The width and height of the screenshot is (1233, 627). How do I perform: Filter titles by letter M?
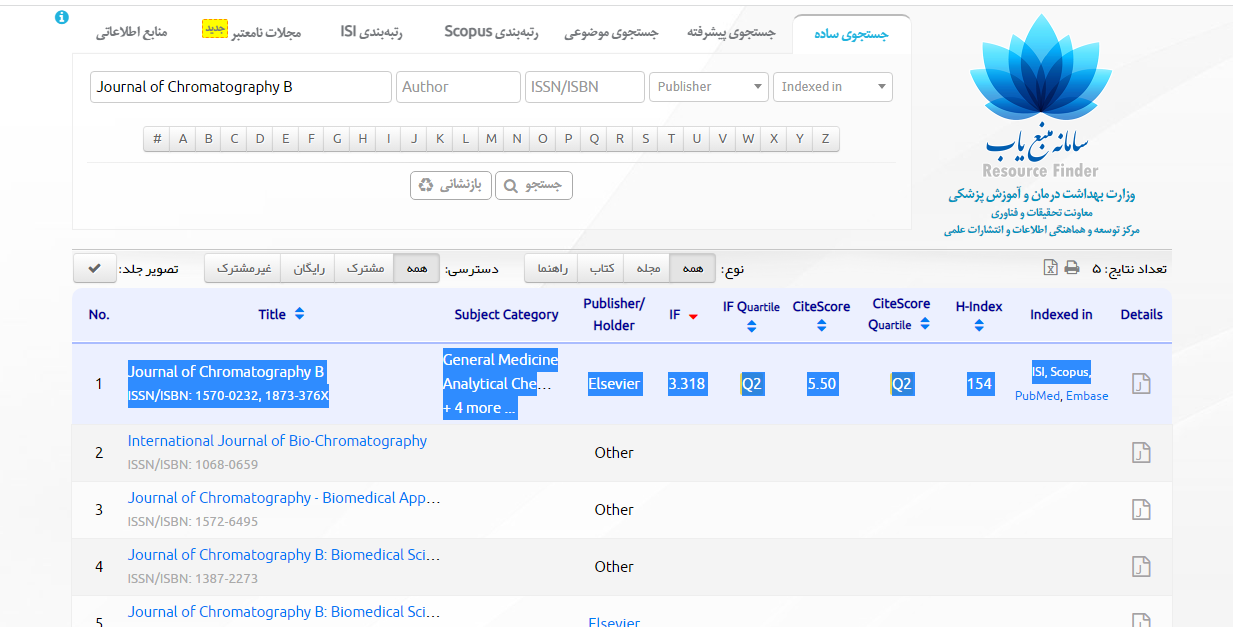[x=491, y=139]
